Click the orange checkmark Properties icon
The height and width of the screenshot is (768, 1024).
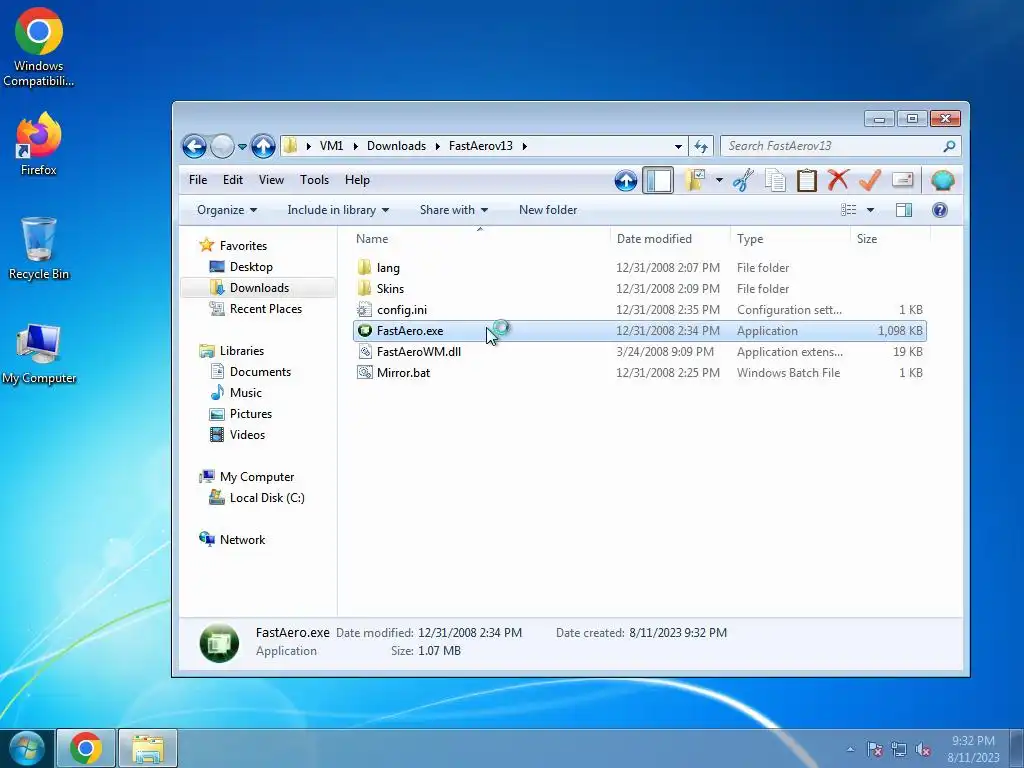click(x=870, y=180)
